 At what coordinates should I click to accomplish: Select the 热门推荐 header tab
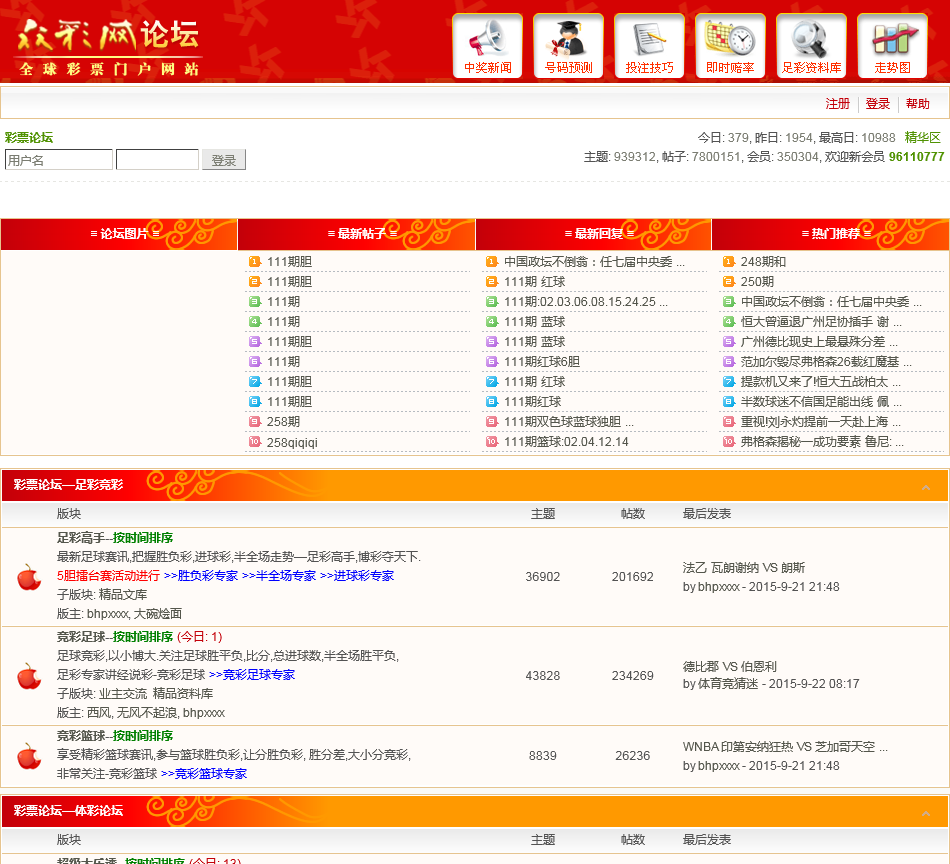(830, 234)
